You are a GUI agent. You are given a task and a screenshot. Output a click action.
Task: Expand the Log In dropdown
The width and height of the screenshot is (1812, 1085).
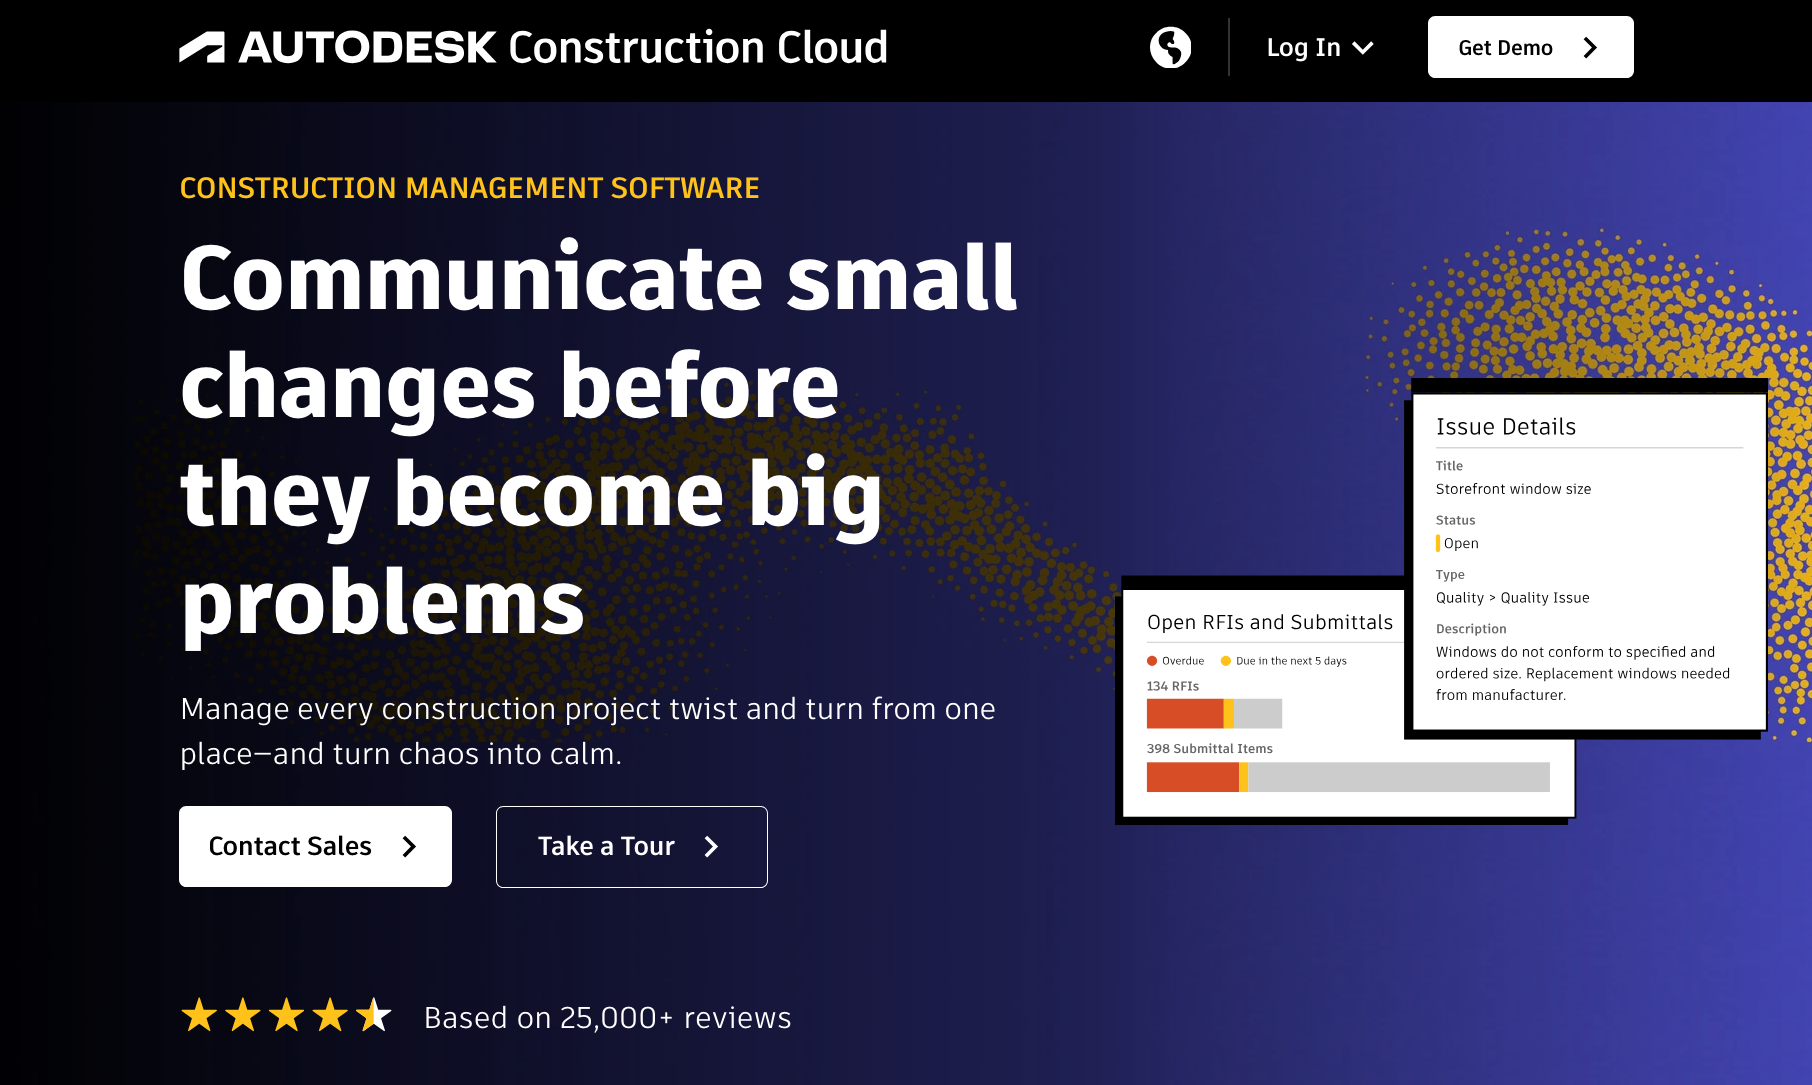click(1320, 48)
